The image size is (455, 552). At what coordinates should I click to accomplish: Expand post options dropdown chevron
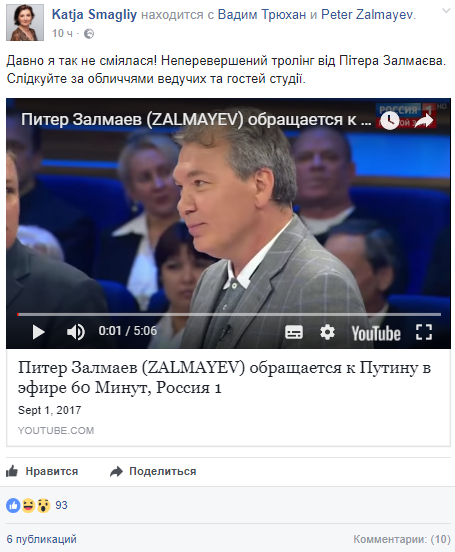tap(446, 11)
